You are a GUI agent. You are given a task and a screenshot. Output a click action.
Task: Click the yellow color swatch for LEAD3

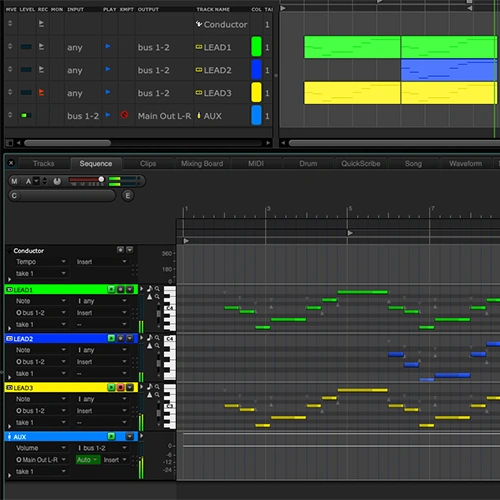coord(256,92)
